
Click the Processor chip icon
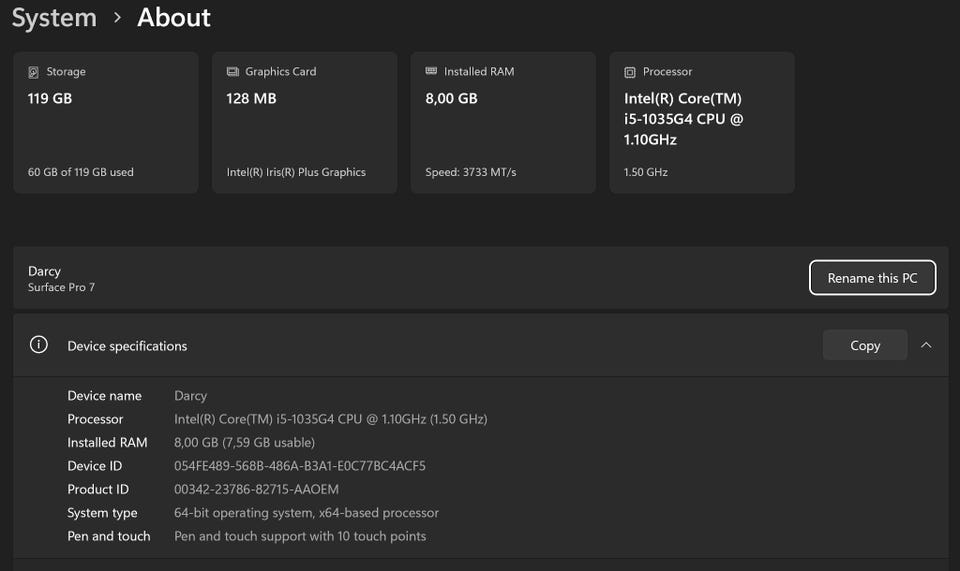[630, 72]
